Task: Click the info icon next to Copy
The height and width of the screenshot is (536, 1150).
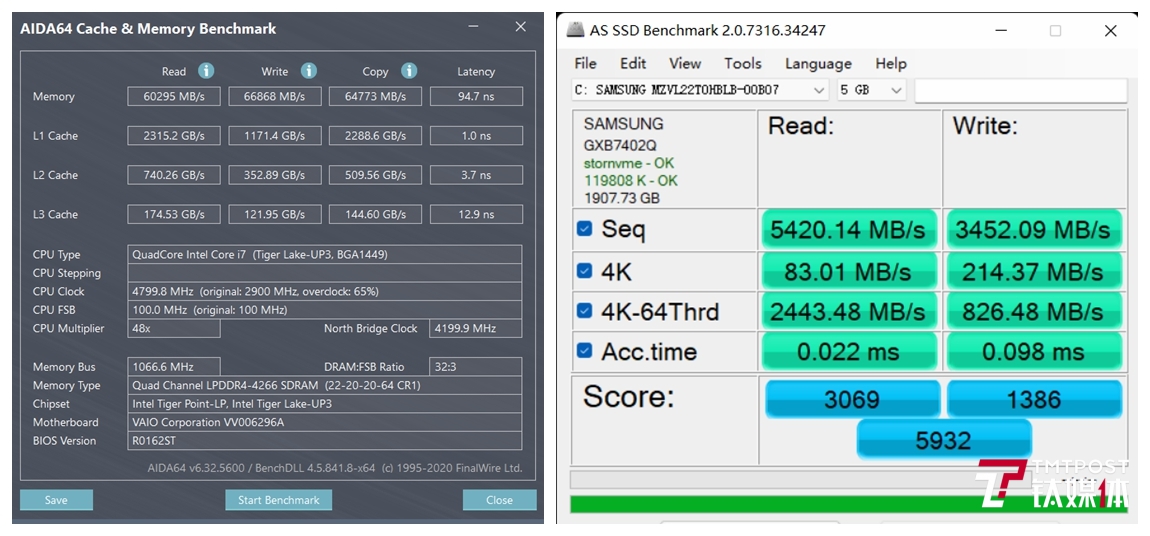Action: click(409, 71)
